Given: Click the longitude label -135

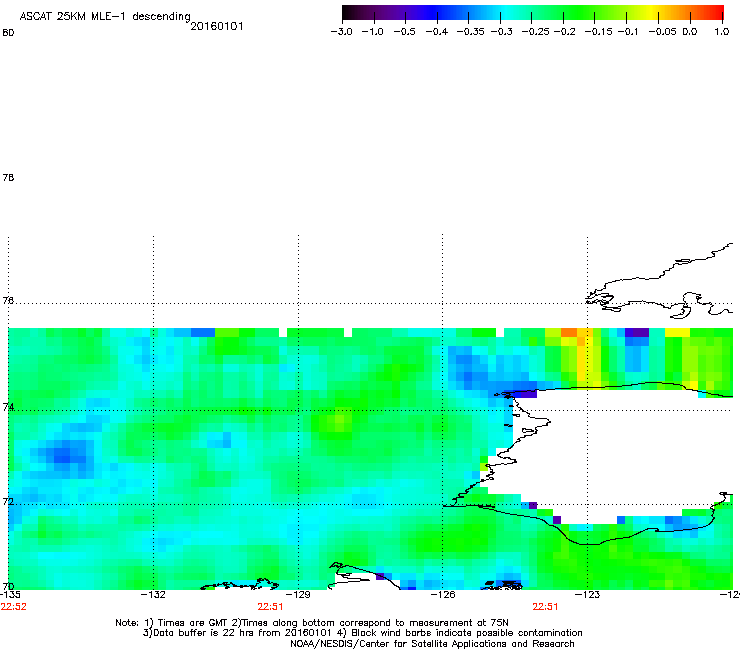Looking at the screenshot, I should pyautogui.click(x=10, y=594).
